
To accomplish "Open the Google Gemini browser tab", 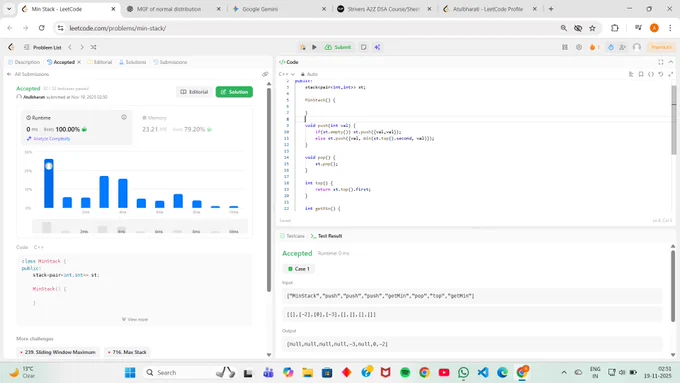I will [279, 9].
